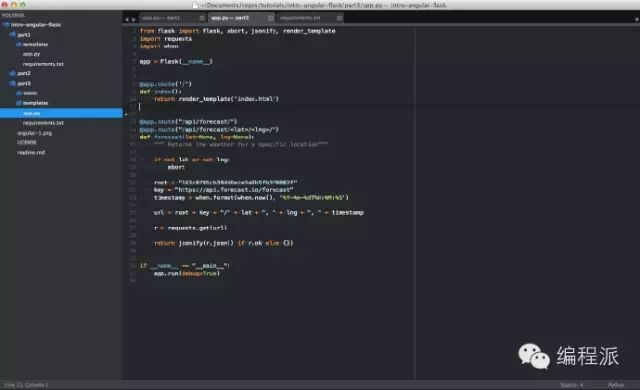
Task: Click Line 11, Column 1 status text
Action: [x=26, y=385]
